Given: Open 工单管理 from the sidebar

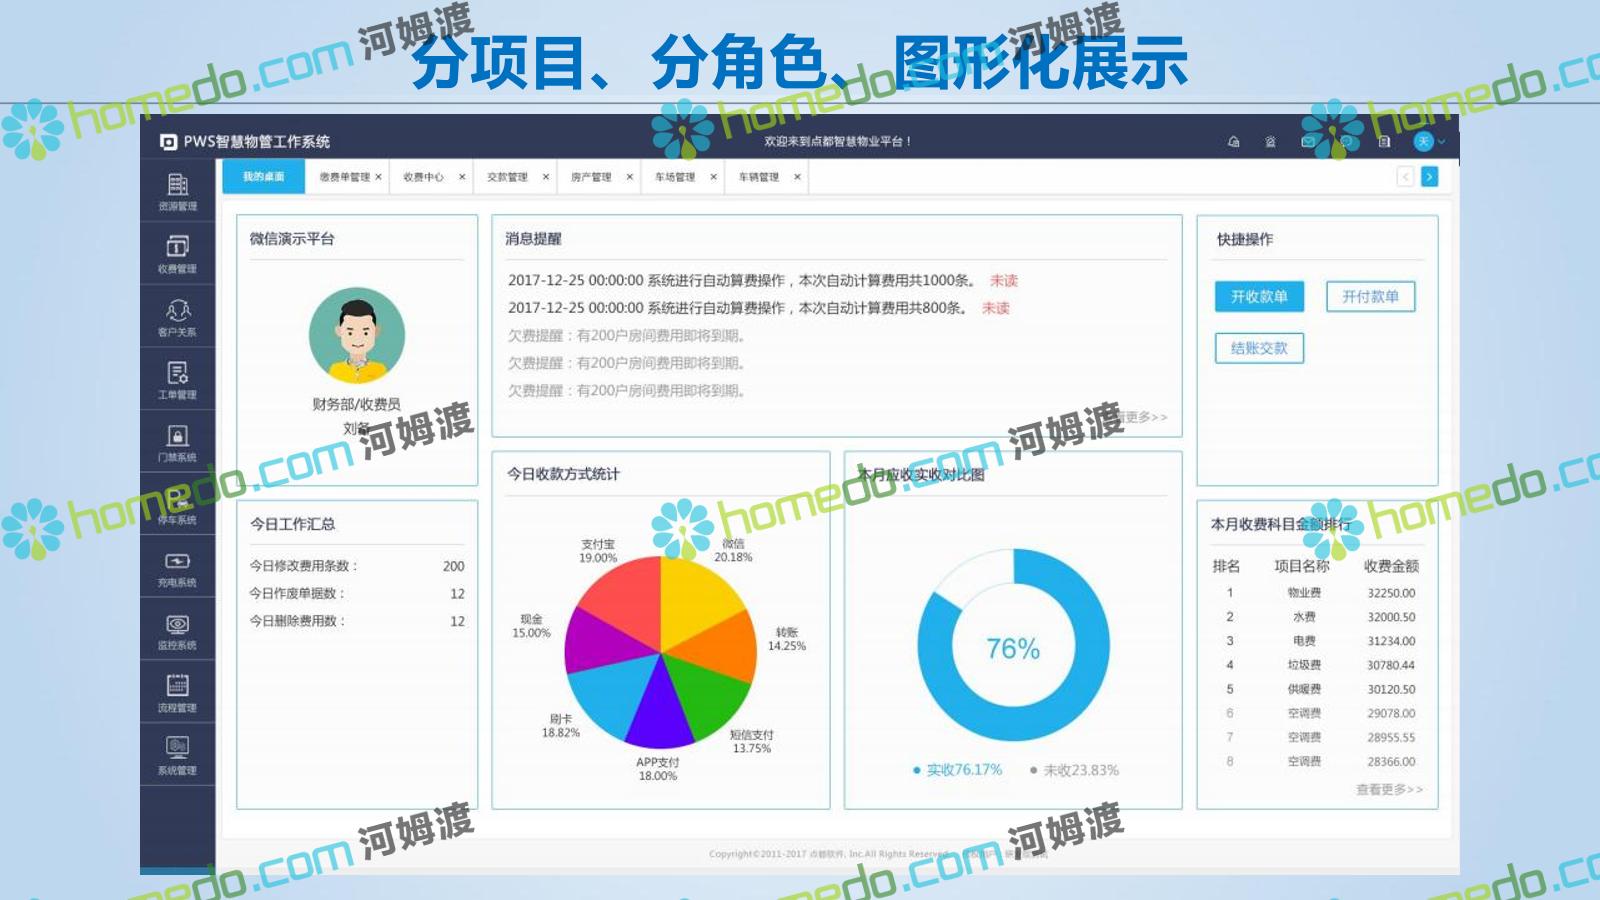Looking at the screenshot, I should pyautogui.click(x=177, y=379).
